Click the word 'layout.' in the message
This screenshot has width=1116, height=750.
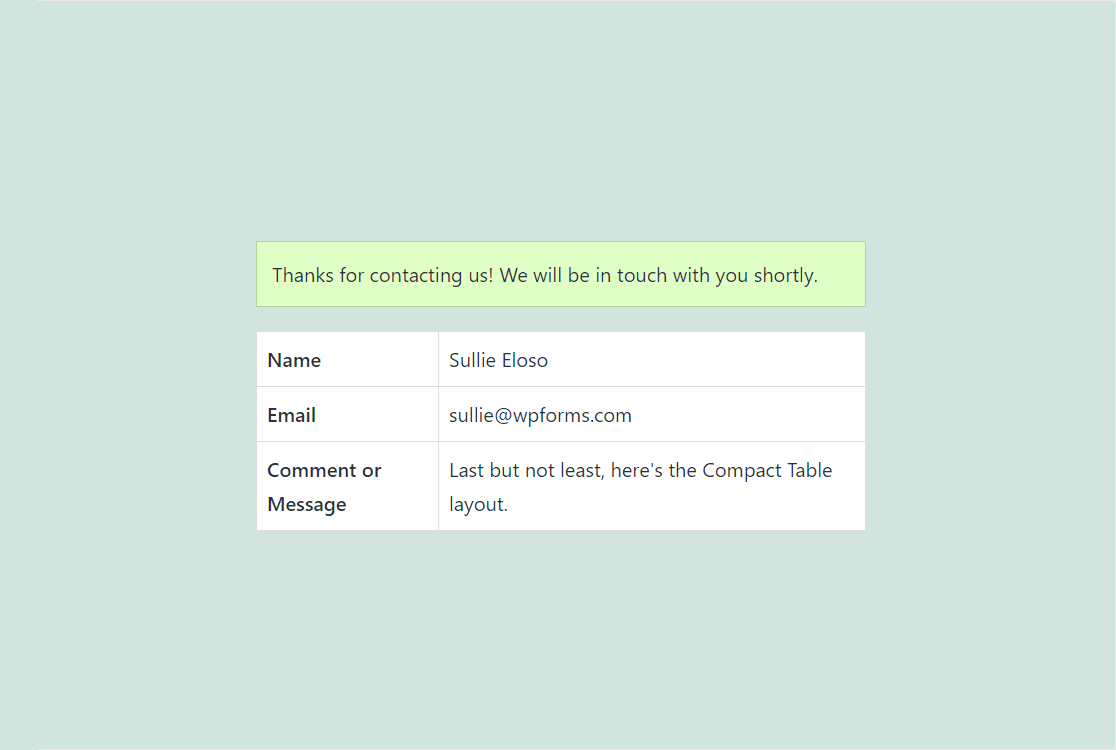(478, 505)
